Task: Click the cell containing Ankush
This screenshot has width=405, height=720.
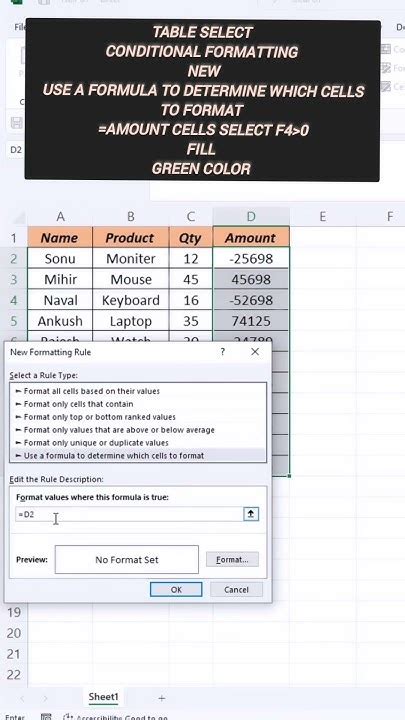Action: [x=60, y=321]
